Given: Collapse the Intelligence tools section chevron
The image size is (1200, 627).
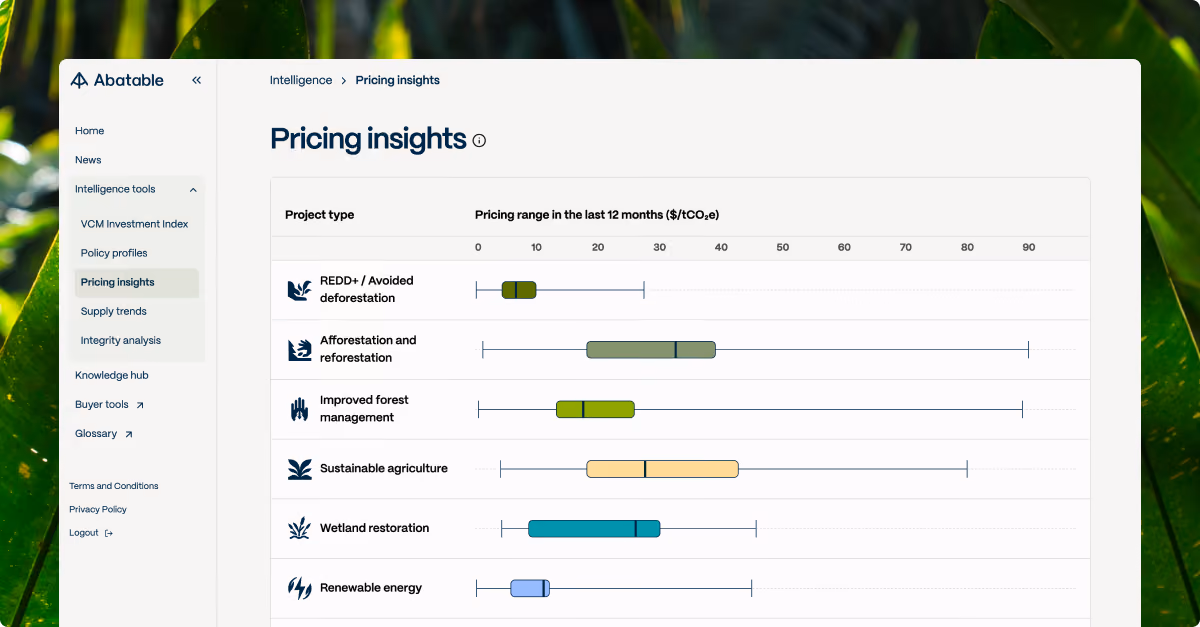Looking at the screenshot, I should tap(193, 190).
